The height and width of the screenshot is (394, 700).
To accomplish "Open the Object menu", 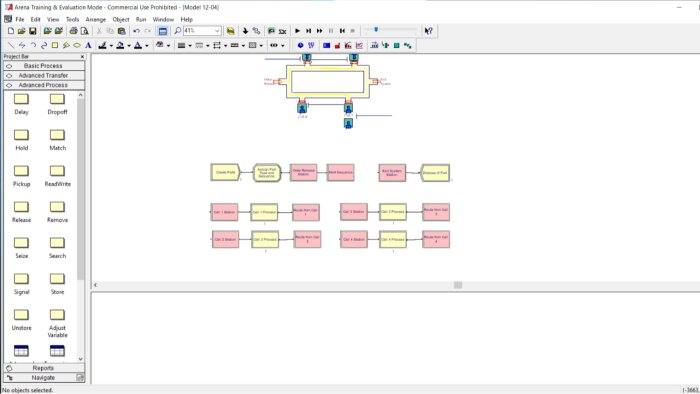I will pos(121,20).
